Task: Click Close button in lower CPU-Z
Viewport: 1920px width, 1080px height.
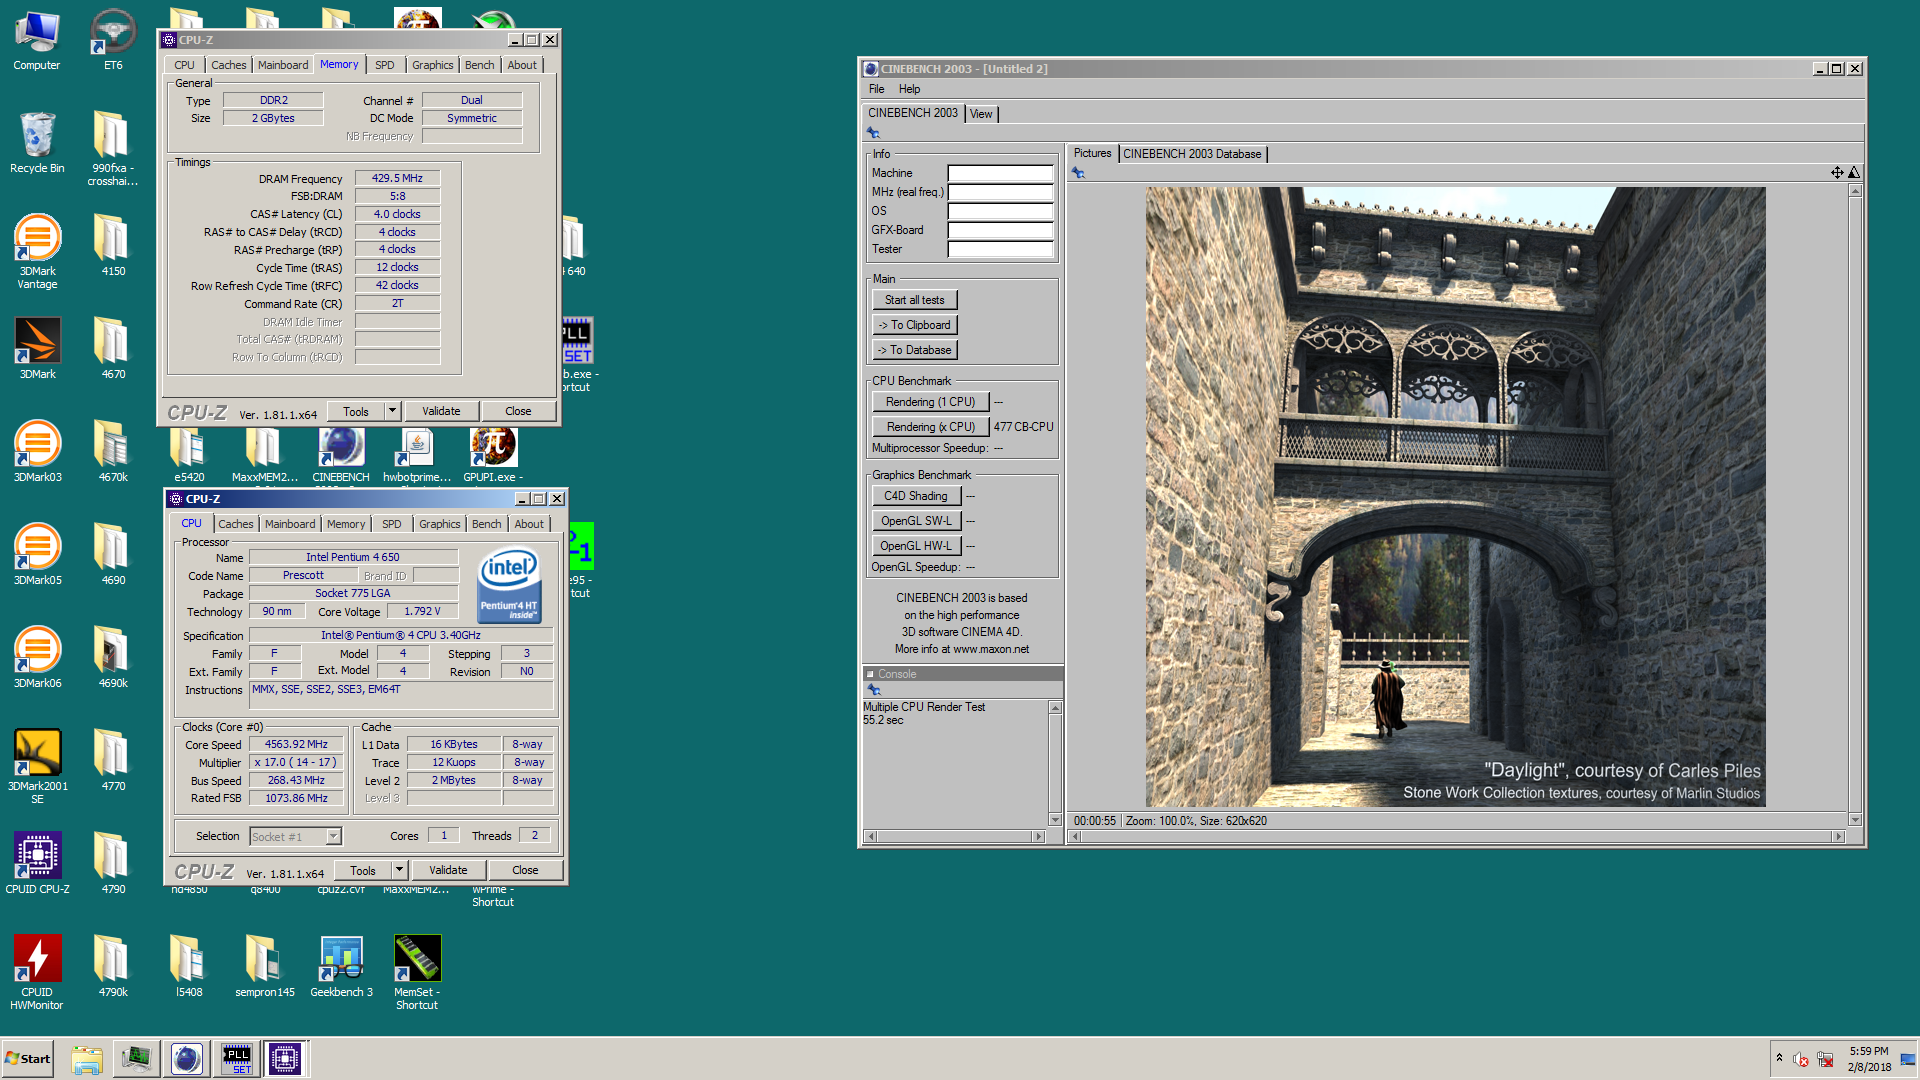Action: click(x=525, y=870)
